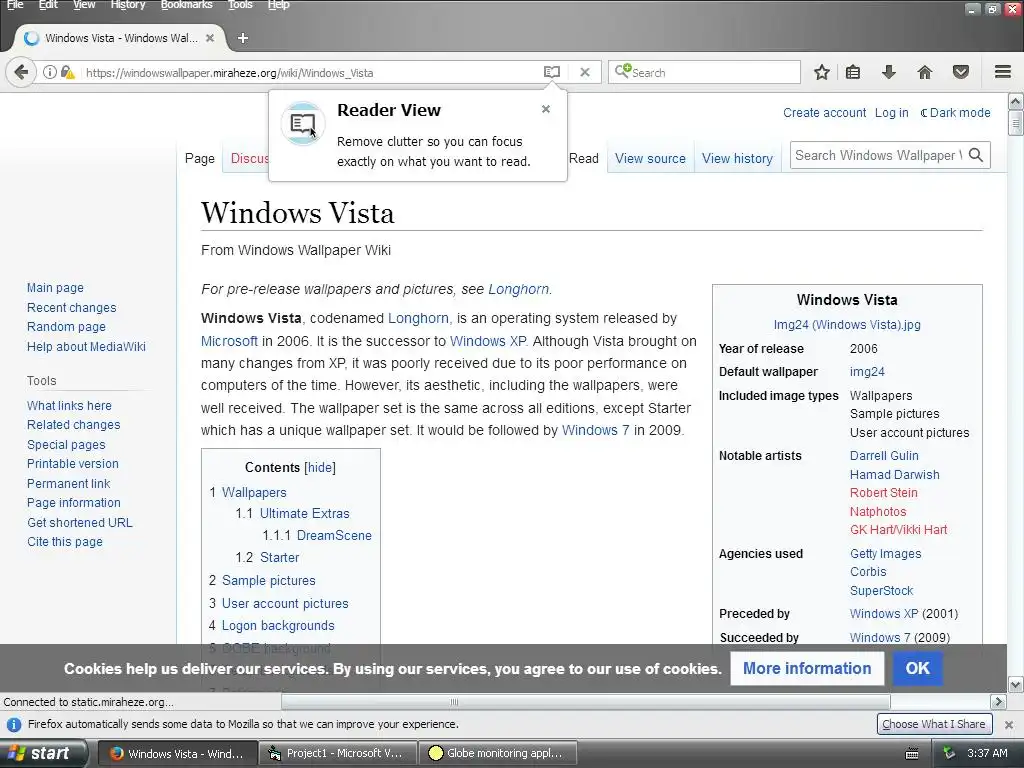1024x768 pixels.
Task: Open the Bookmarks menu
Action: pos(186,5)
